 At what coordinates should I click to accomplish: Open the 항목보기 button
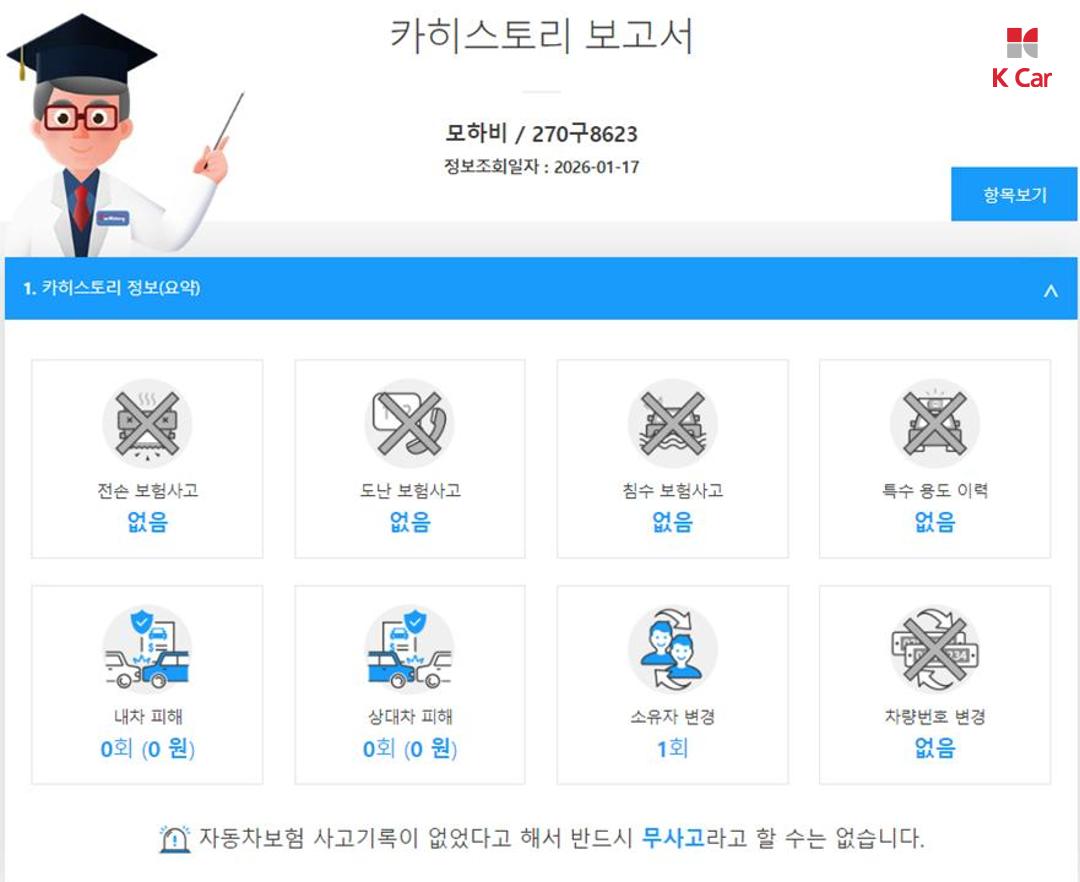click(x=1014, y=194)
